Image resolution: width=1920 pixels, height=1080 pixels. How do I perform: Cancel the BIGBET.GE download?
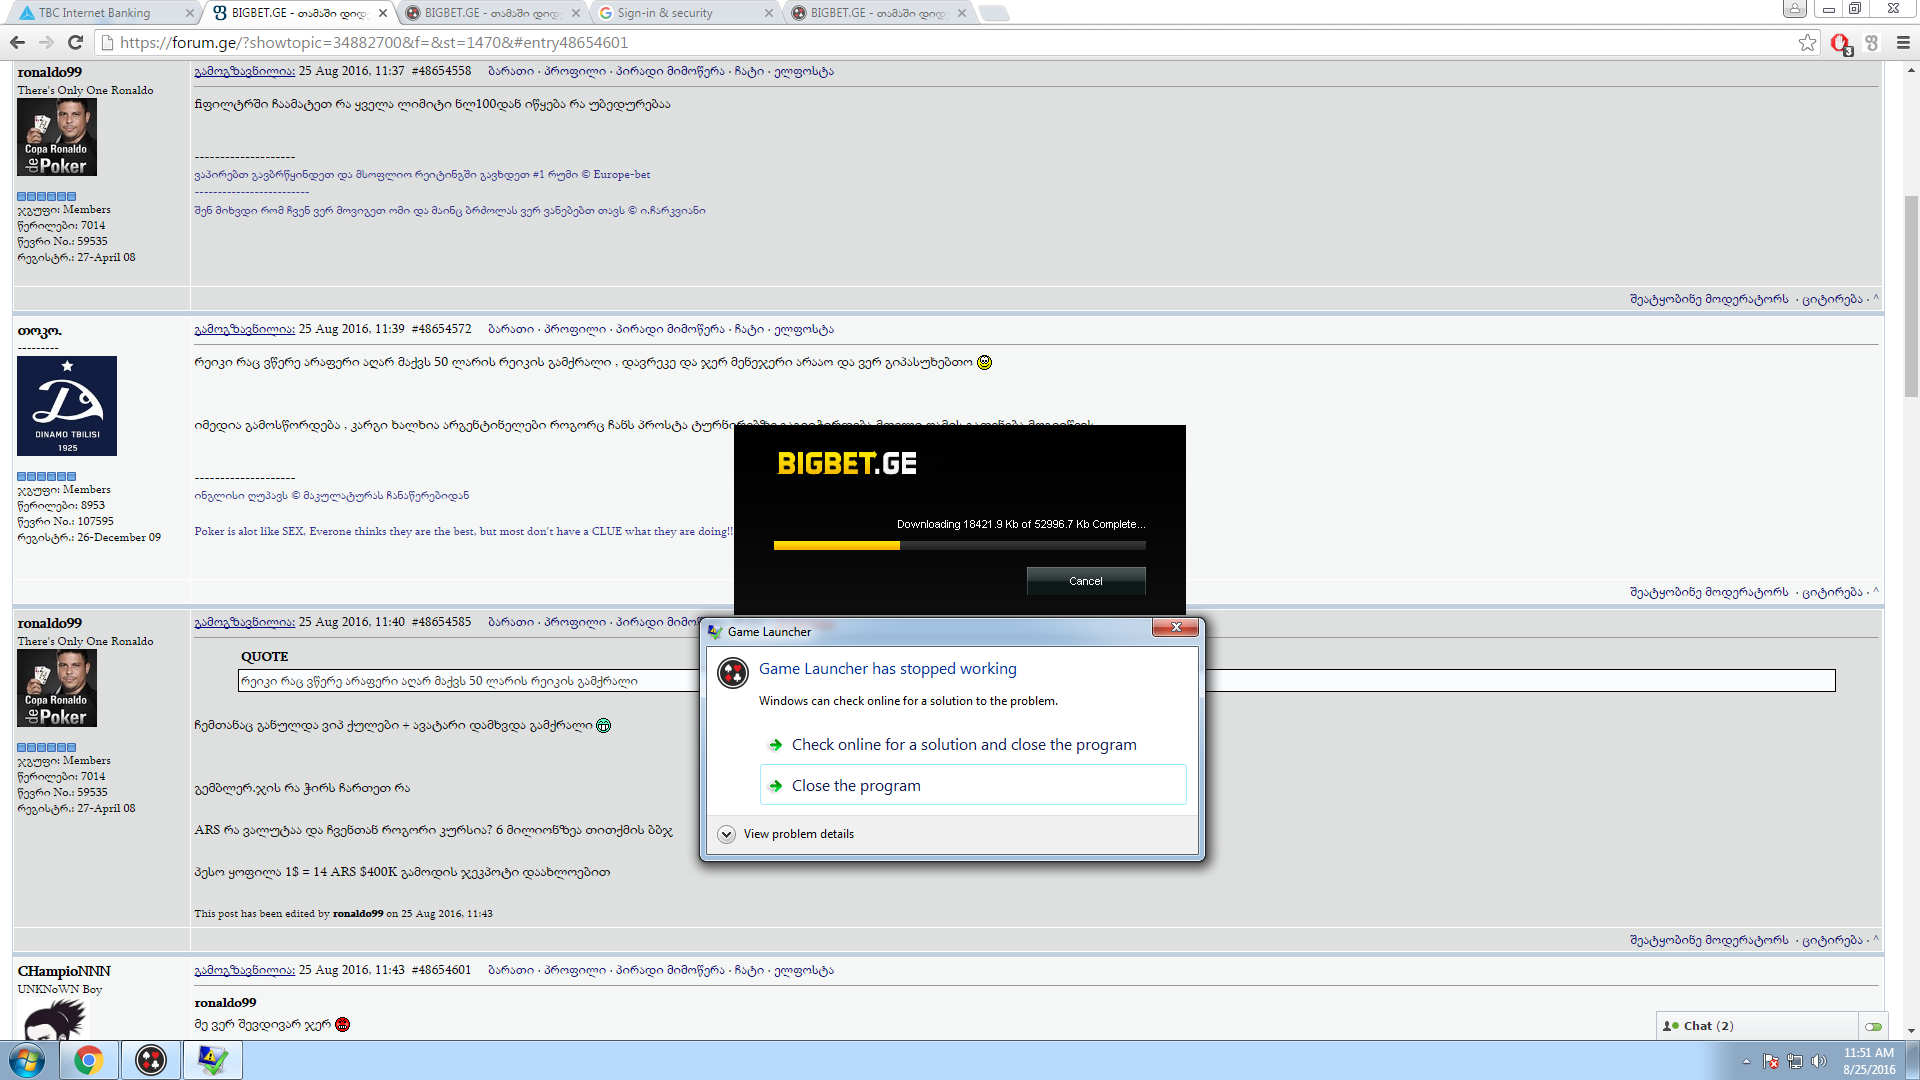pos(1085,581)
